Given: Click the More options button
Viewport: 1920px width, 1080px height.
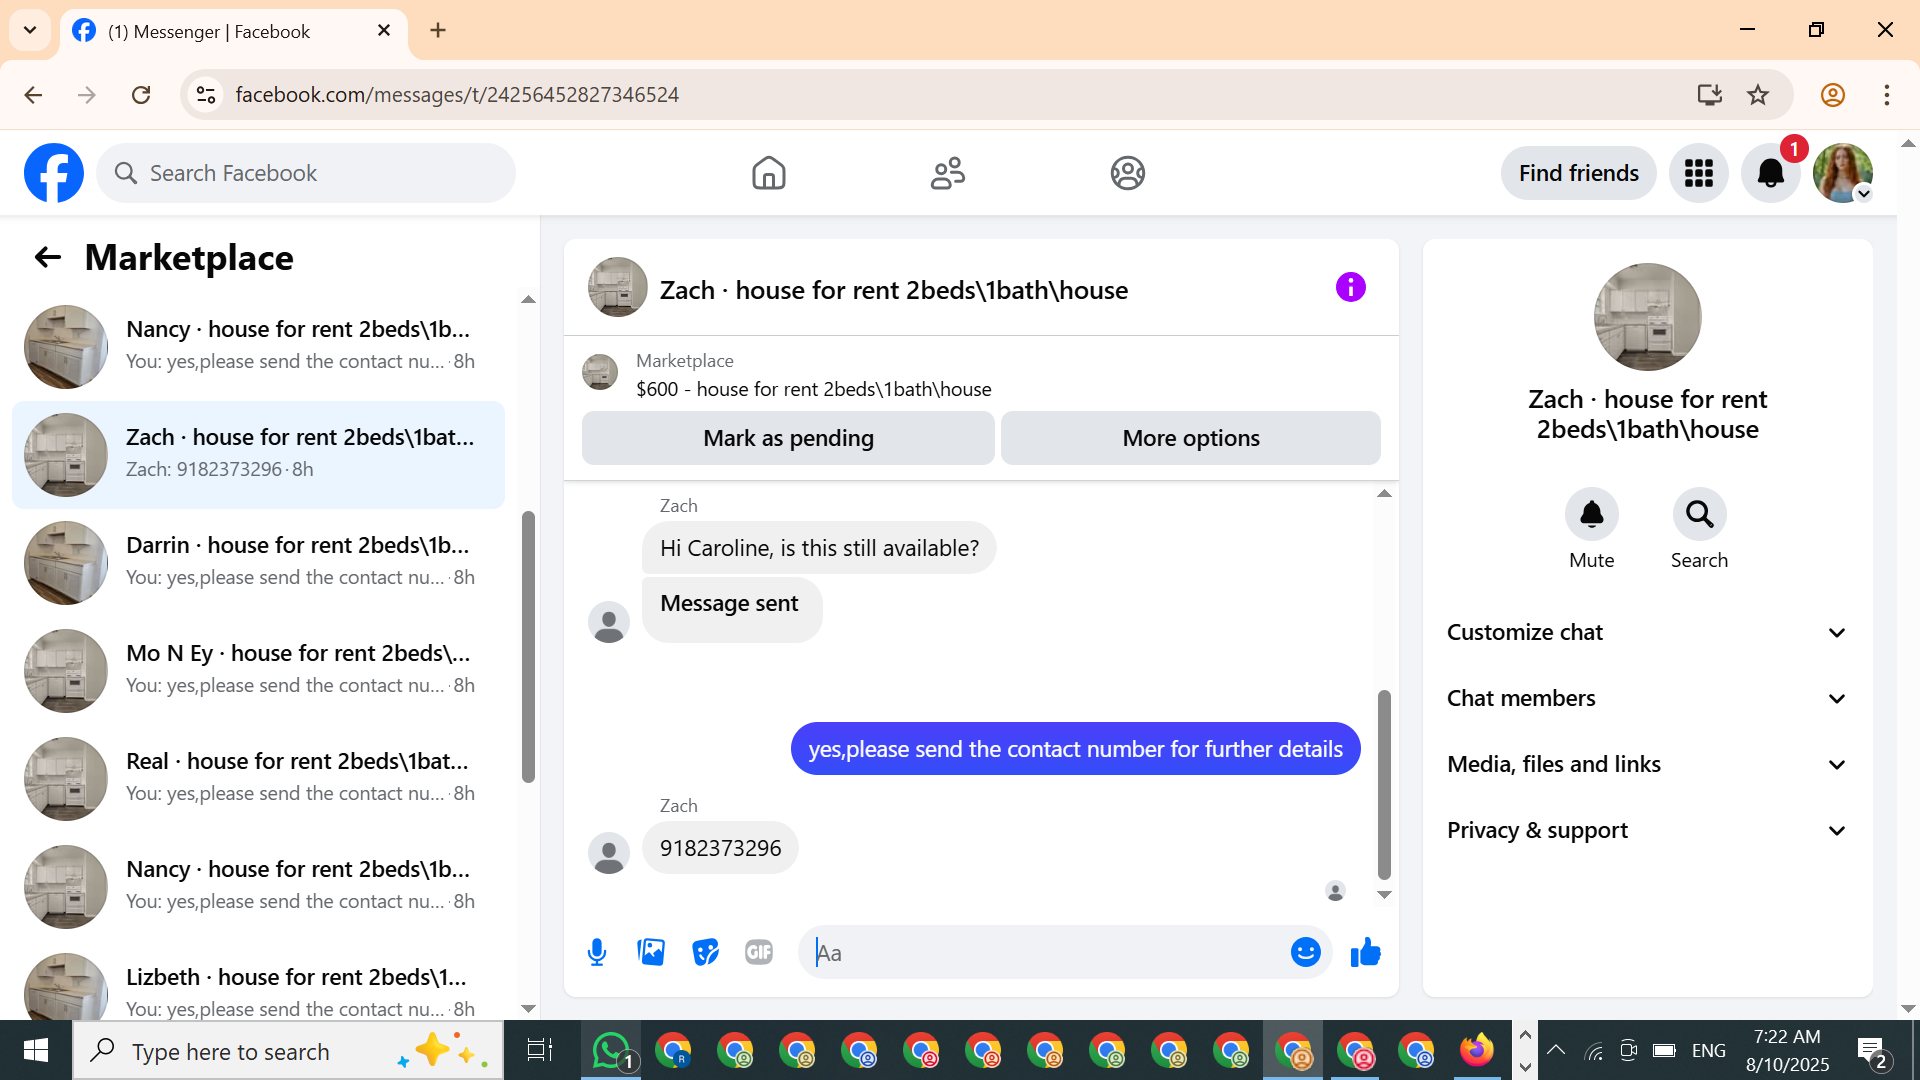Looking at the screenshot, I should 1190,438.
